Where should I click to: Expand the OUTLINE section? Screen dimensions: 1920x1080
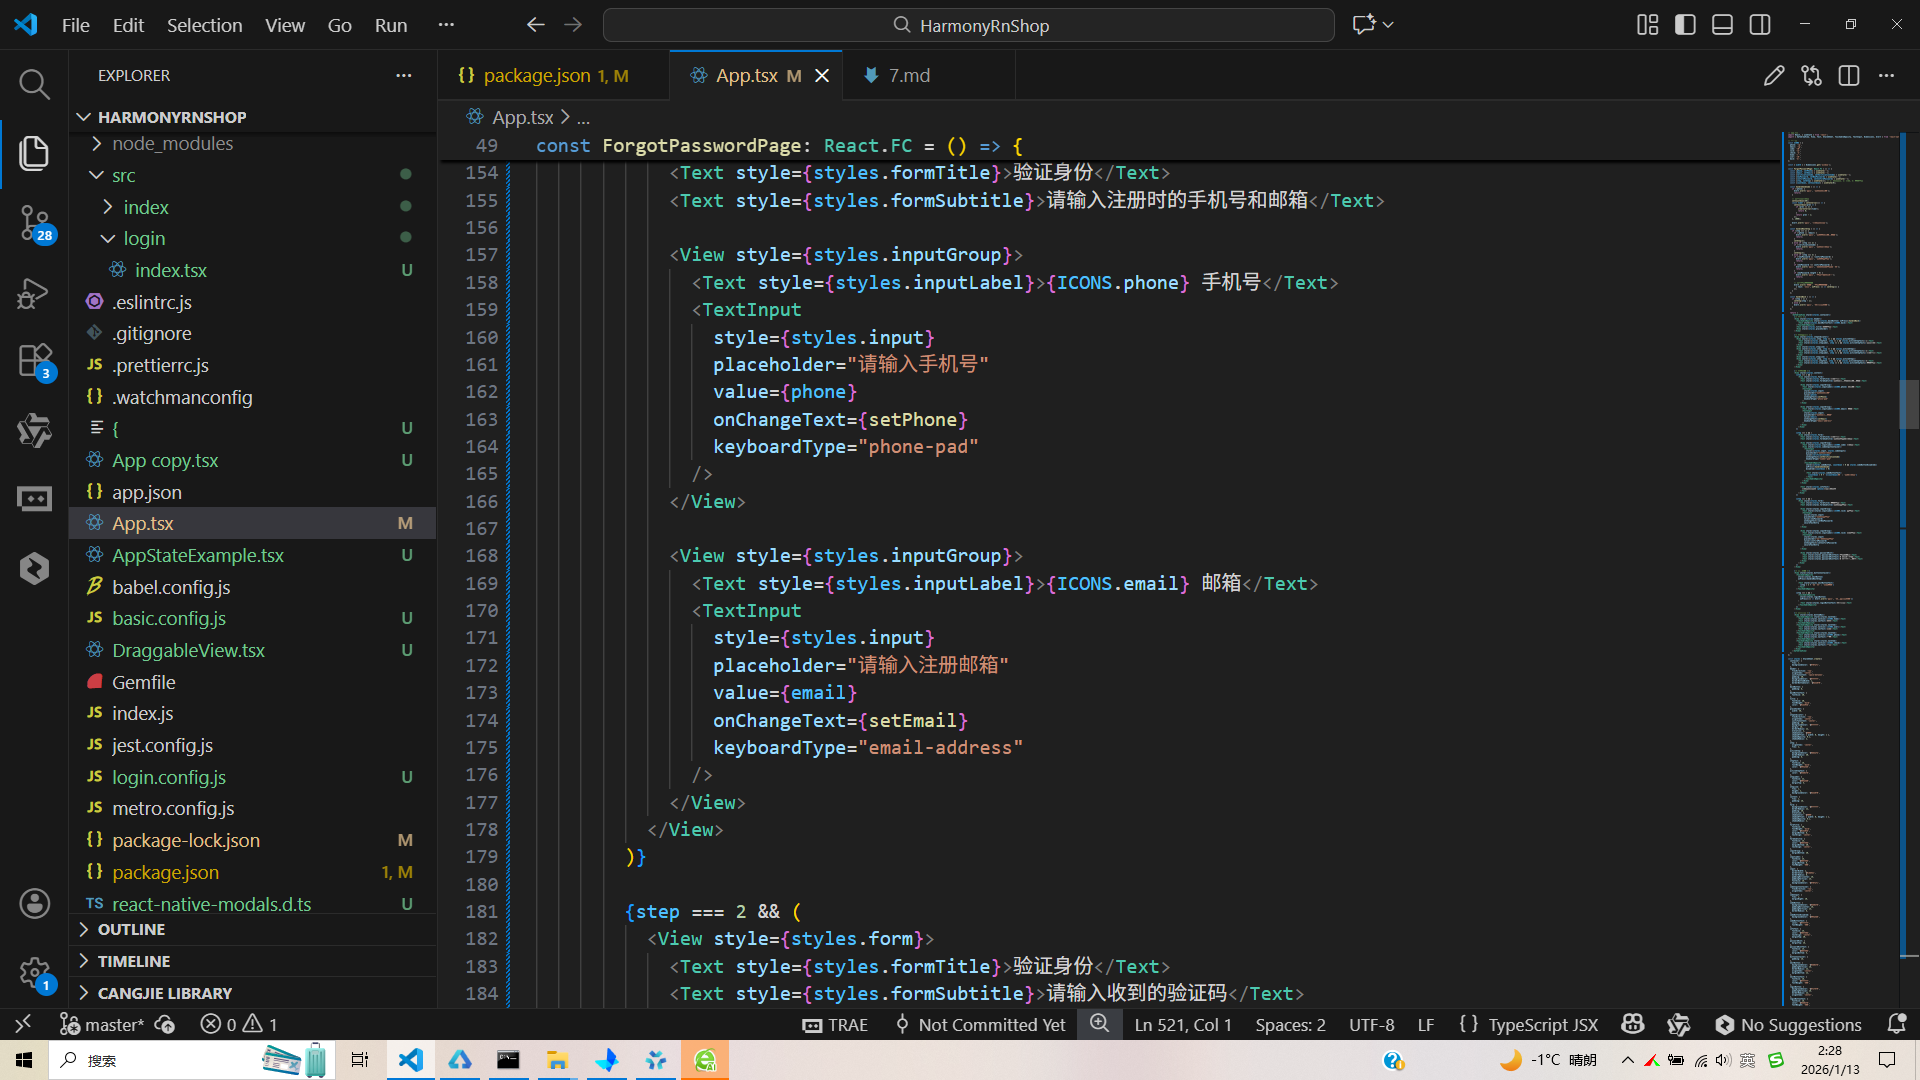point(131,930)
